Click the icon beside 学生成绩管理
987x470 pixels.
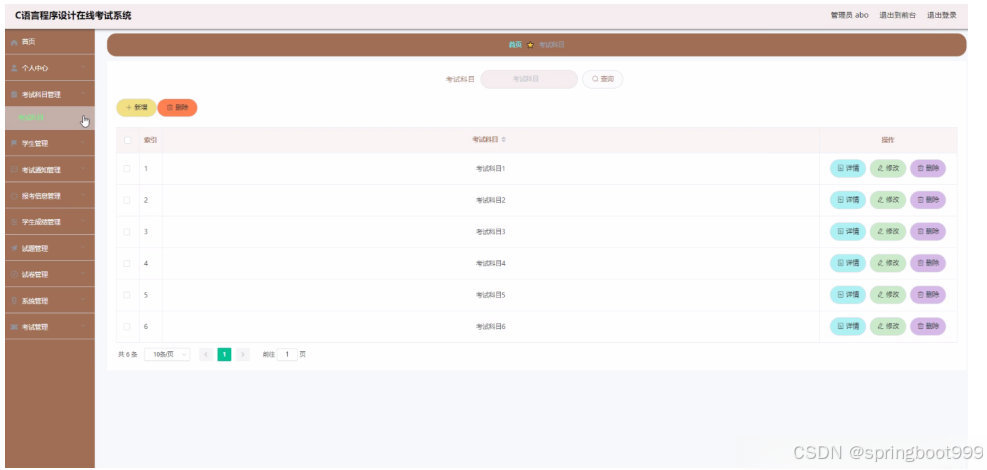(x=14, y=222)
